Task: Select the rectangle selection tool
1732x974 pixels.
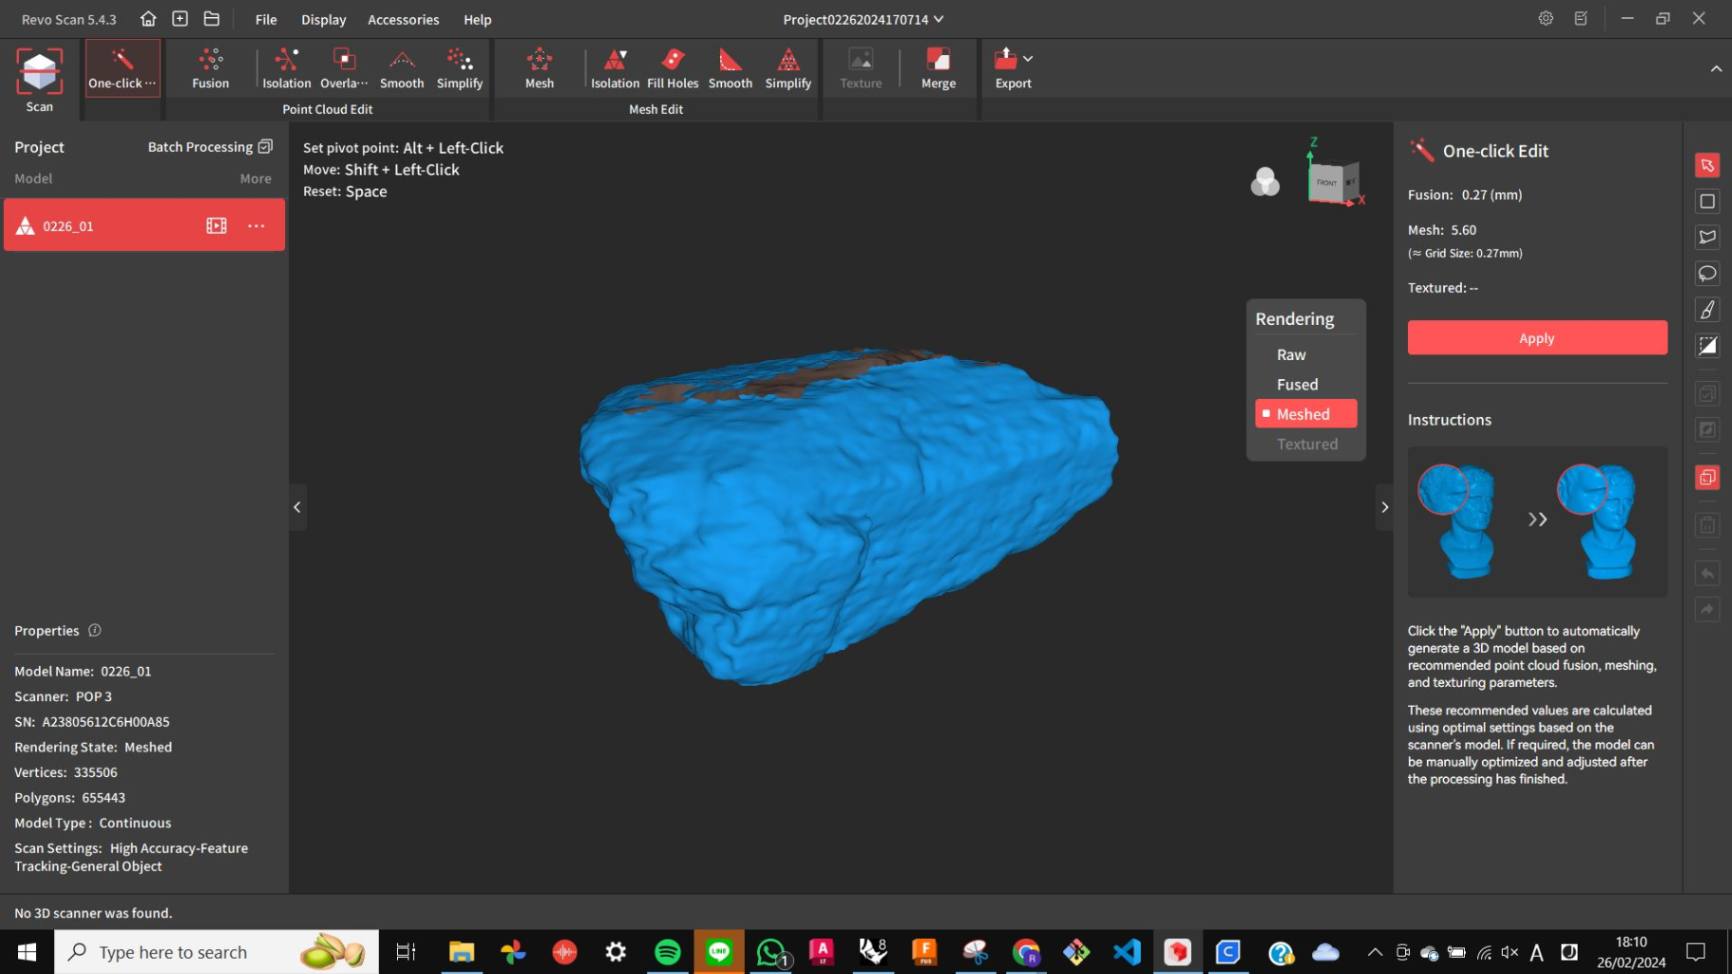Action: 1707,201
